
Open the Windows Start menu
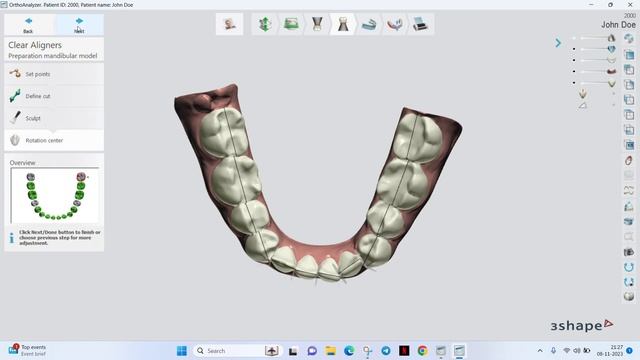[x=182, y=351]
